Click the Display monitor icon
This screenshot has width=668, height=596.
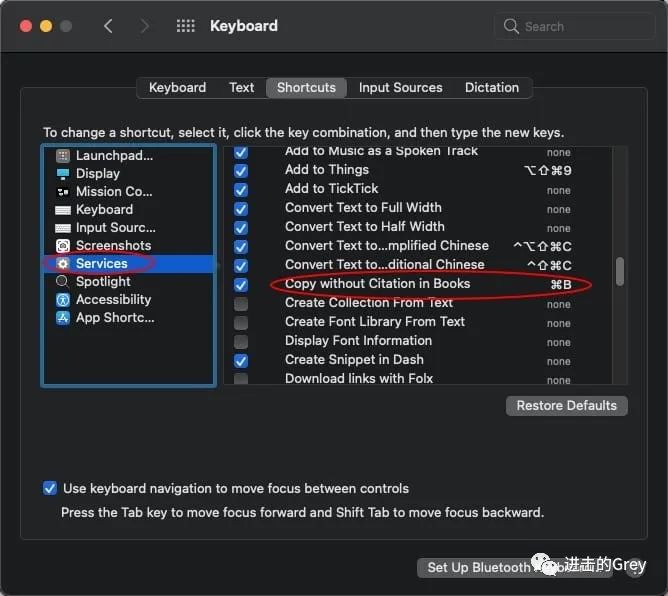63,174
